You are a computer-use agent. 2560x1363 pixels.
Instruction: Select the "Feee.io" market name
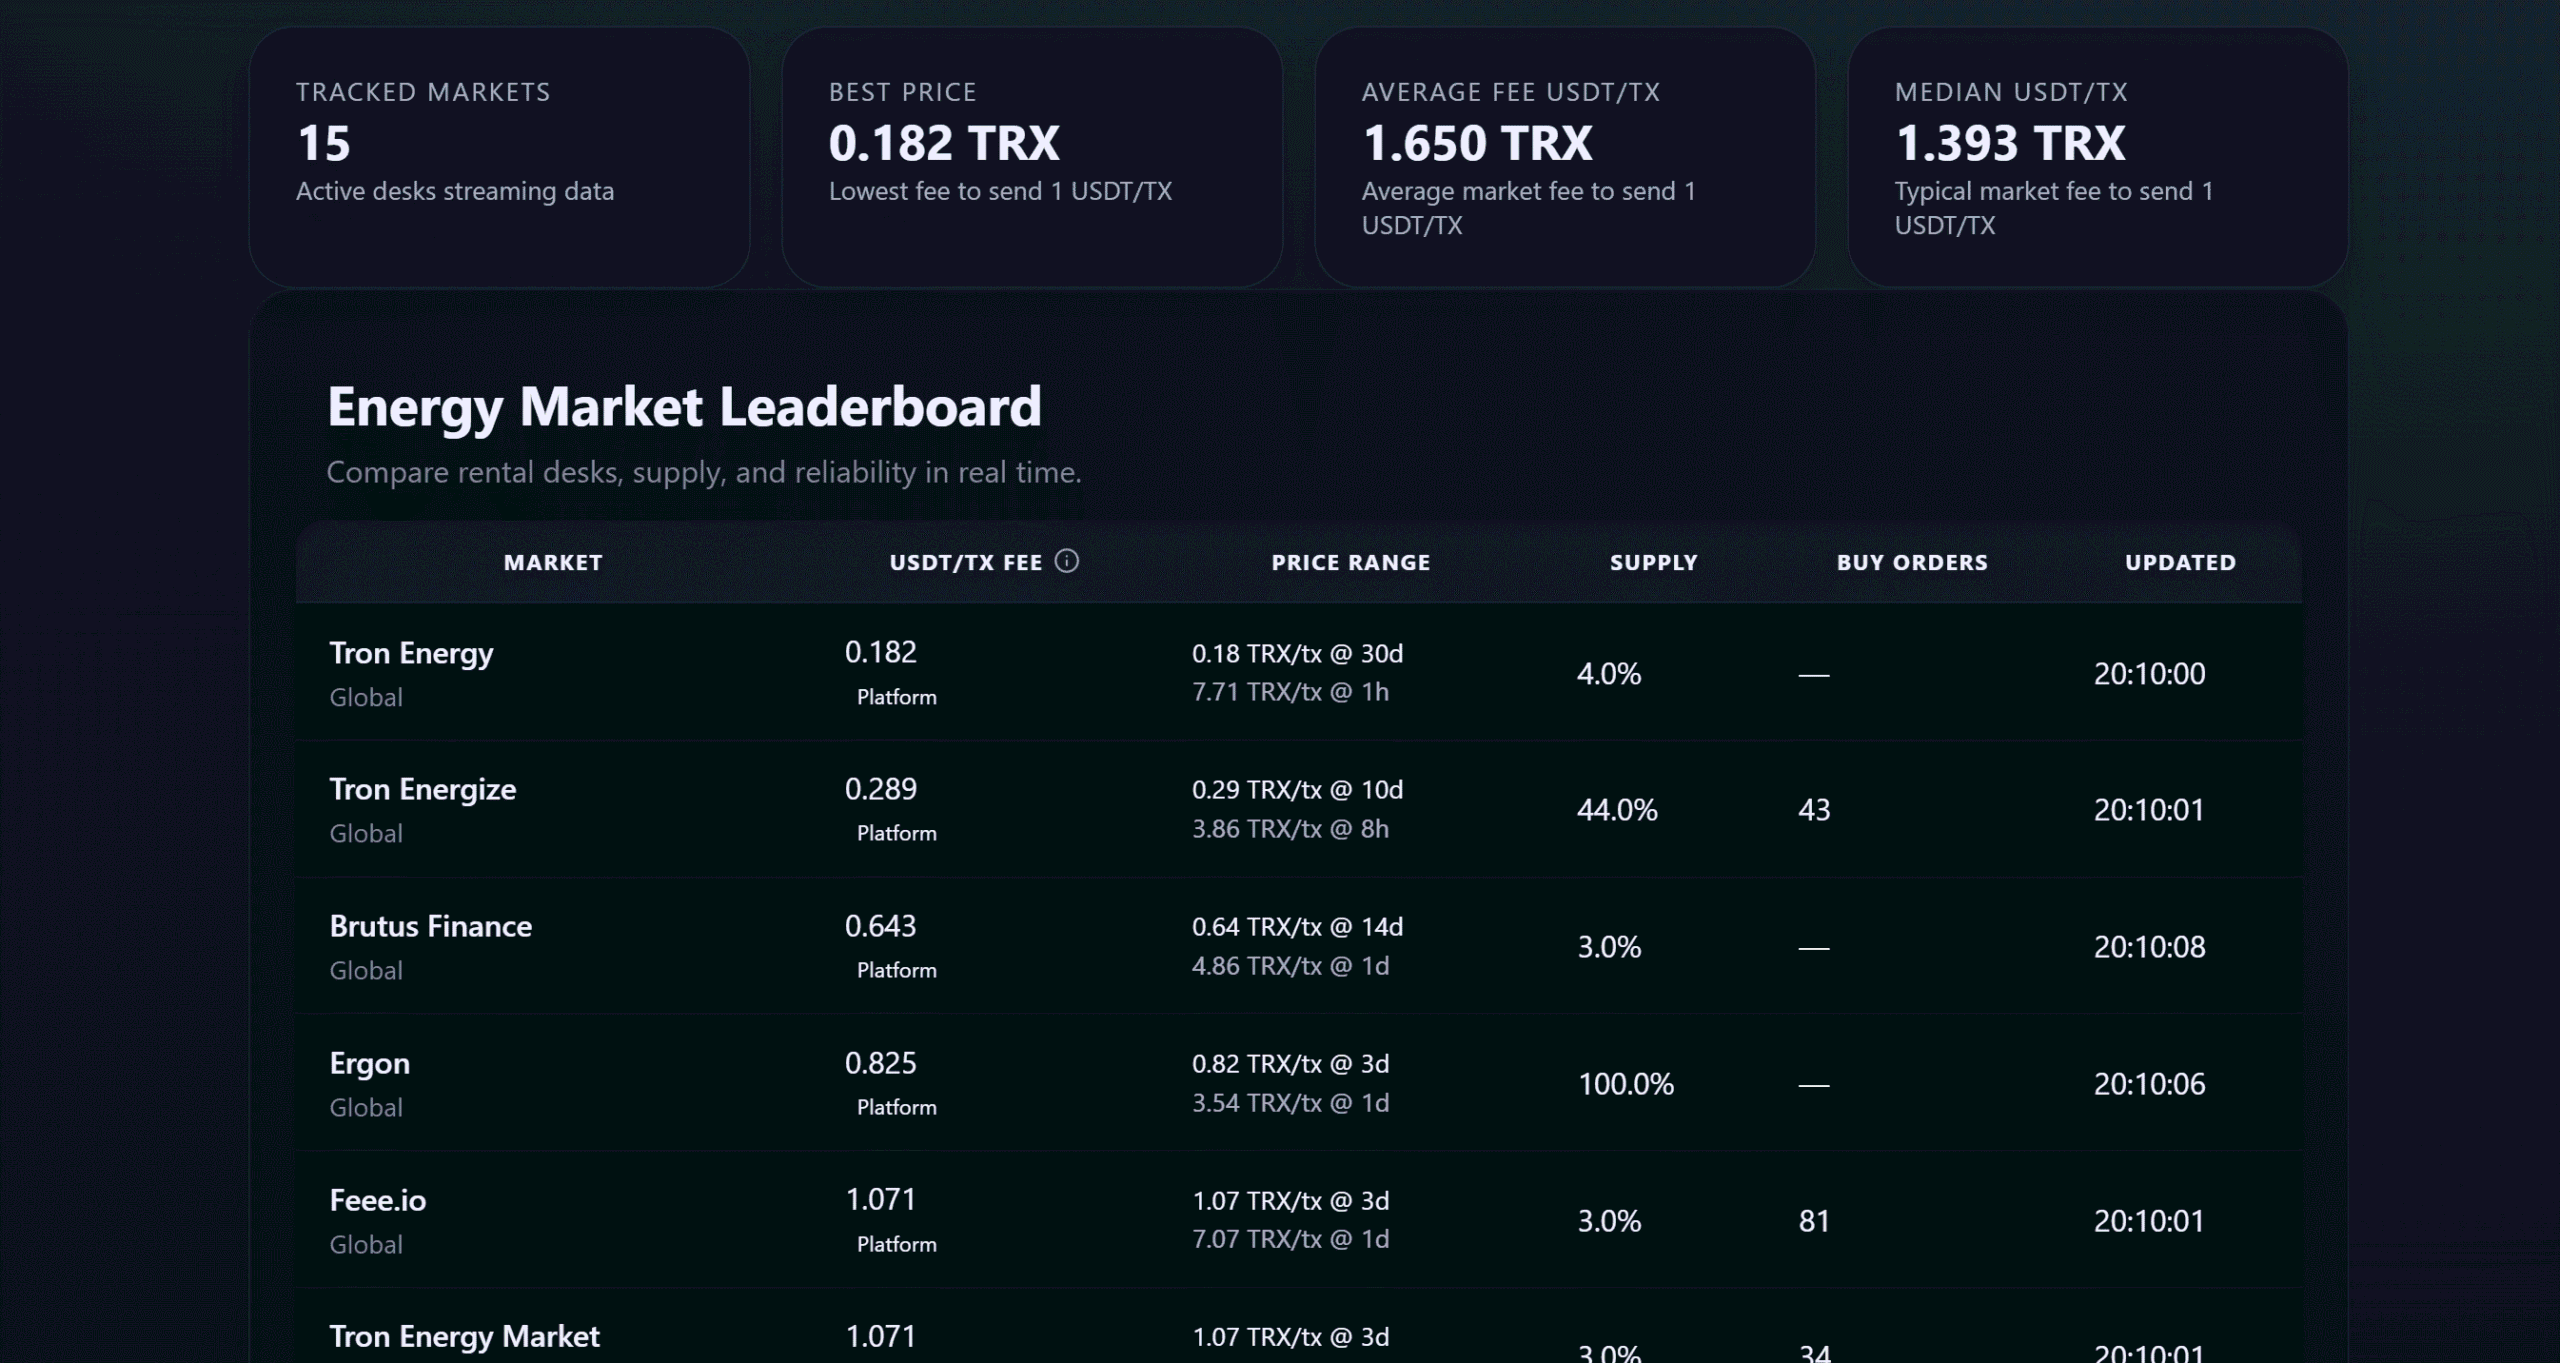click(x=378, y=1200)
